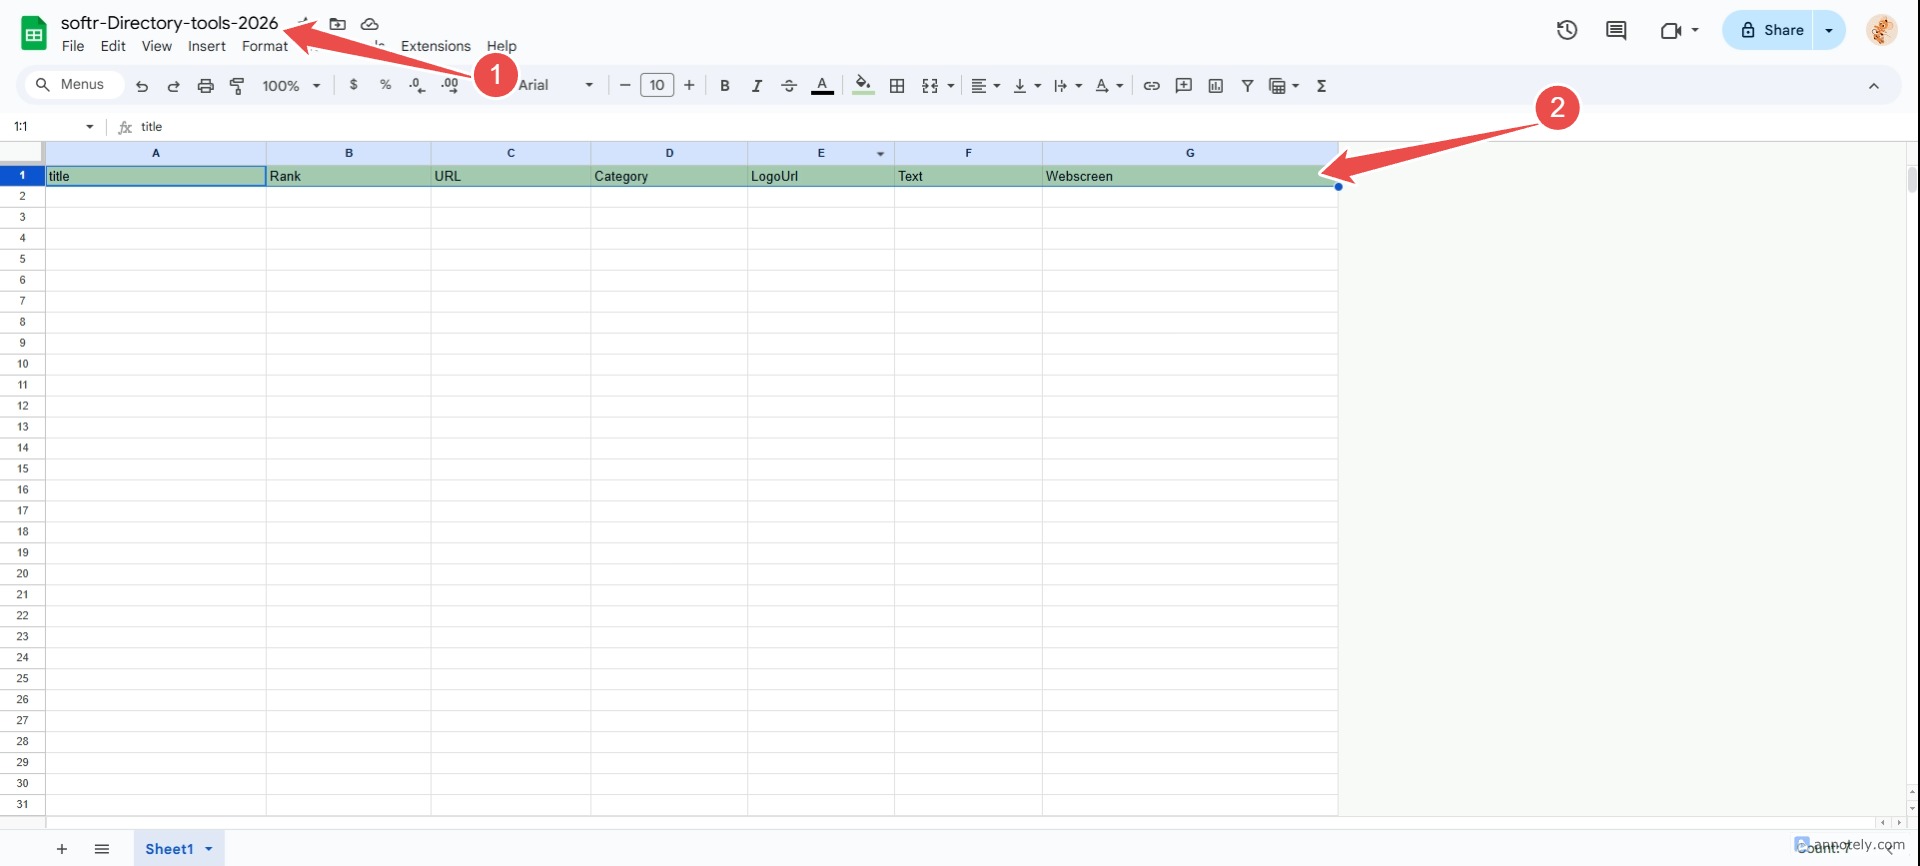Viewport: 1920px width, 866px height.
Task: Open the Extensions menu
Action: (x=435, y=46)
